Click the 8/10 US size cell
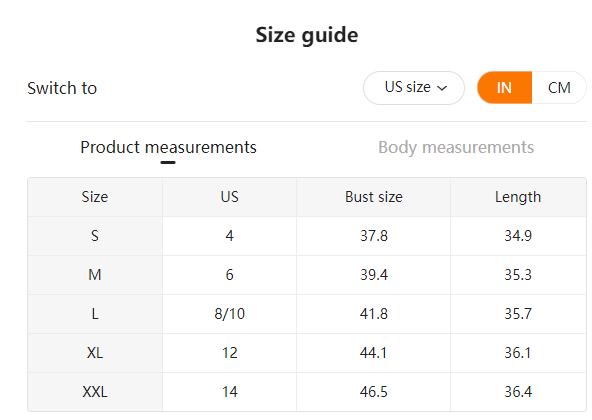This screenshot has height=420, width=592. coord(230,314)
